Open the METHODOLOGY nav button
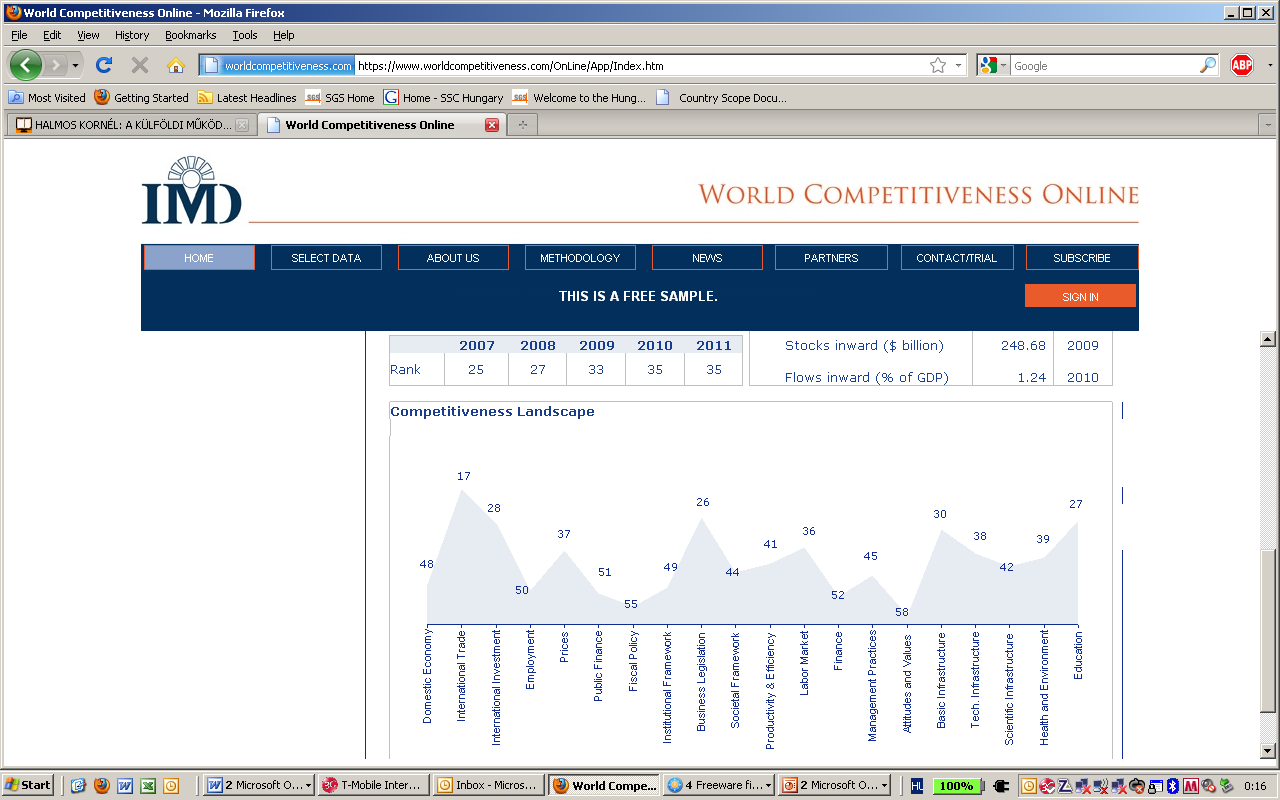This screenshot has height=800, width=1280. (580, 258)
